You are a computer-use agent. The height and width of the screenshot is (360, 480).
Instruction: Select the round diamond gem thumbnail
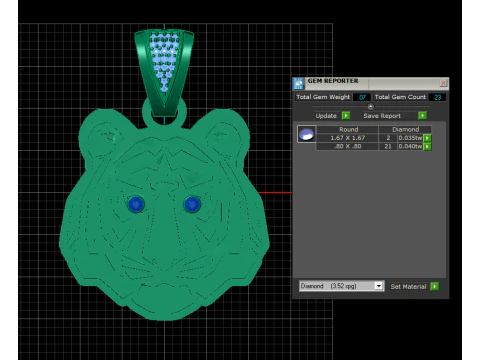(307, 134)
